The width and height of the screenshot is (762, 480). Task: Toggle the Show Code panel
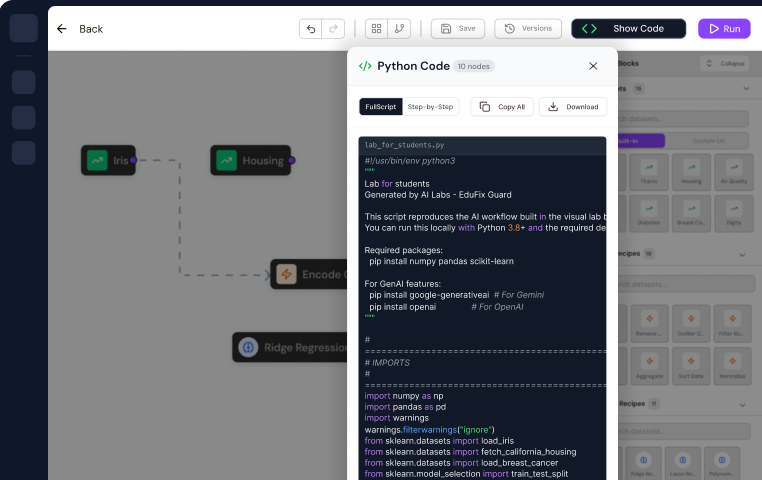click(x=628, y=29)
